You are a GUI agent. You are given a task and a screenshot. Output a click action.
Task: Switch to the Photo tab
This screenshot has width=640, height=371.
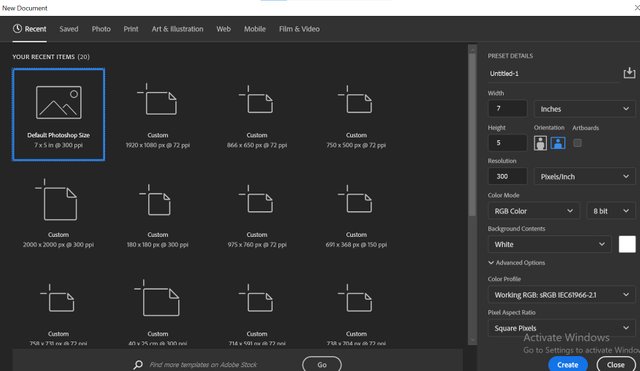coord(101,29)
